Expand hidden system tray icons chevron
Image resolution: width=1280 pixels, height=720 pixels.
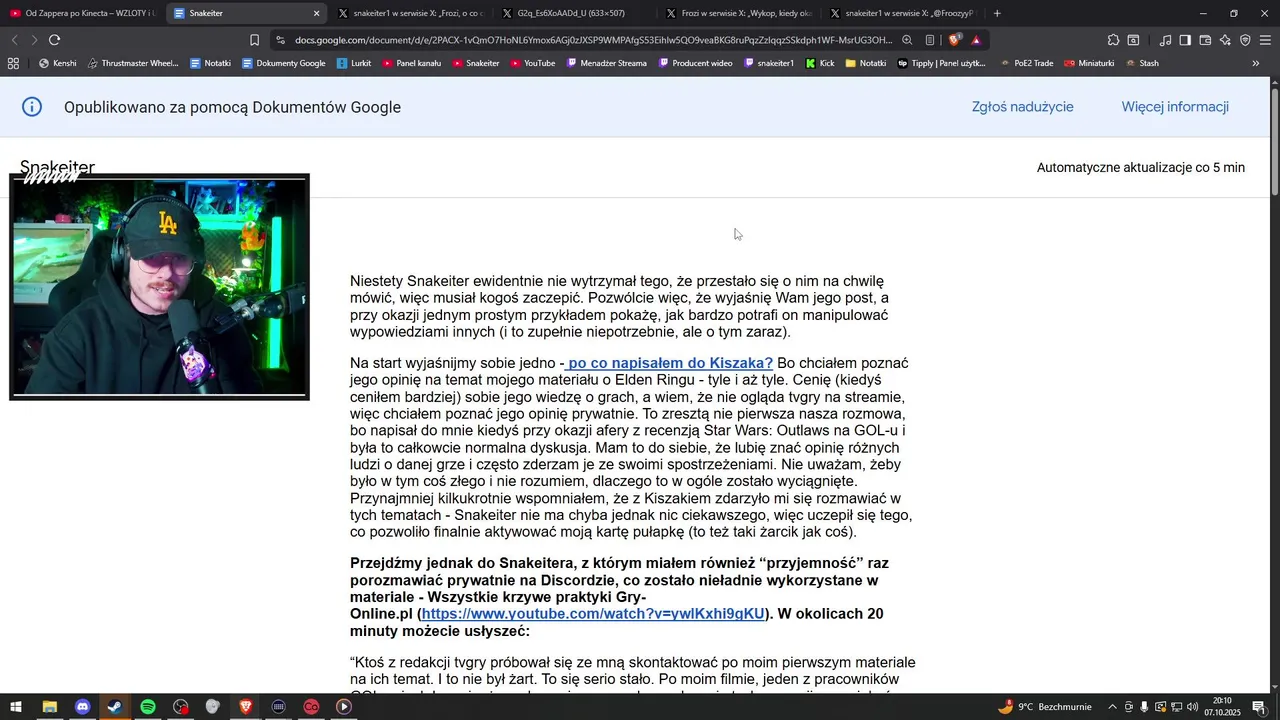pyautogui.click(x=1112, y=707)
